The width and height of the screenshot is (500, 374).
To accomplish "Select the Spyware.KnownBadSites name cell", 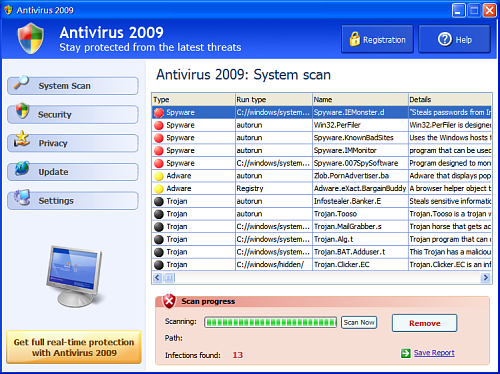I will tap(360, 138).
